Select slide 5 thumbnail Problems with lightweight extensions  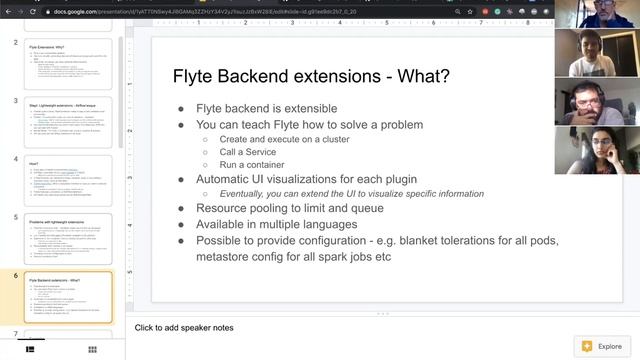[68, 239]
